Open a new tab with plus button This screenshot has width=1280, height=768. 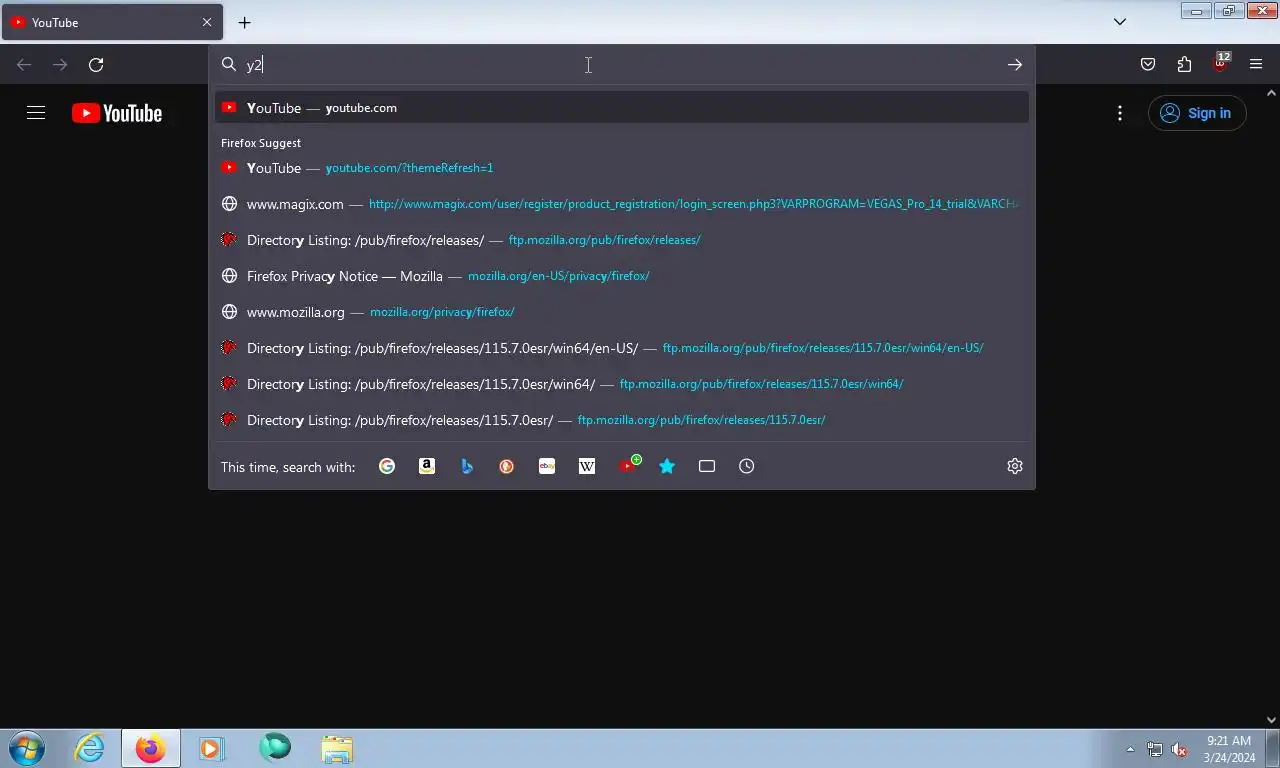[x=245, y=22]
